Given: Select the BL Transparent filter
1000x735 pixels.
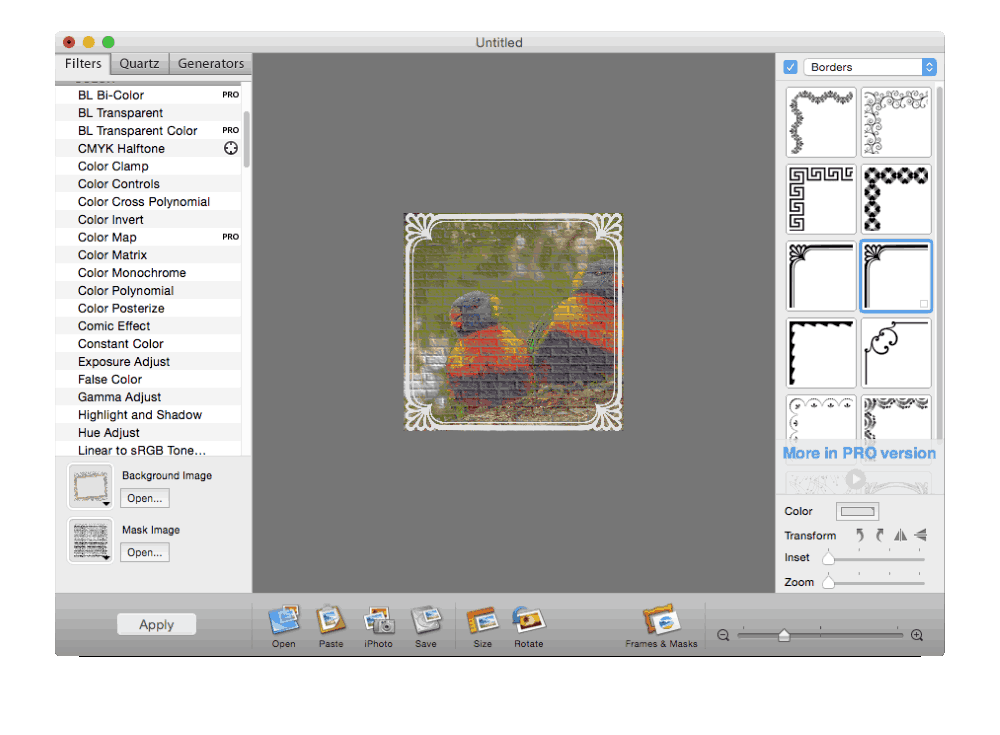Looking at the screenshot, I should (148, 113).
